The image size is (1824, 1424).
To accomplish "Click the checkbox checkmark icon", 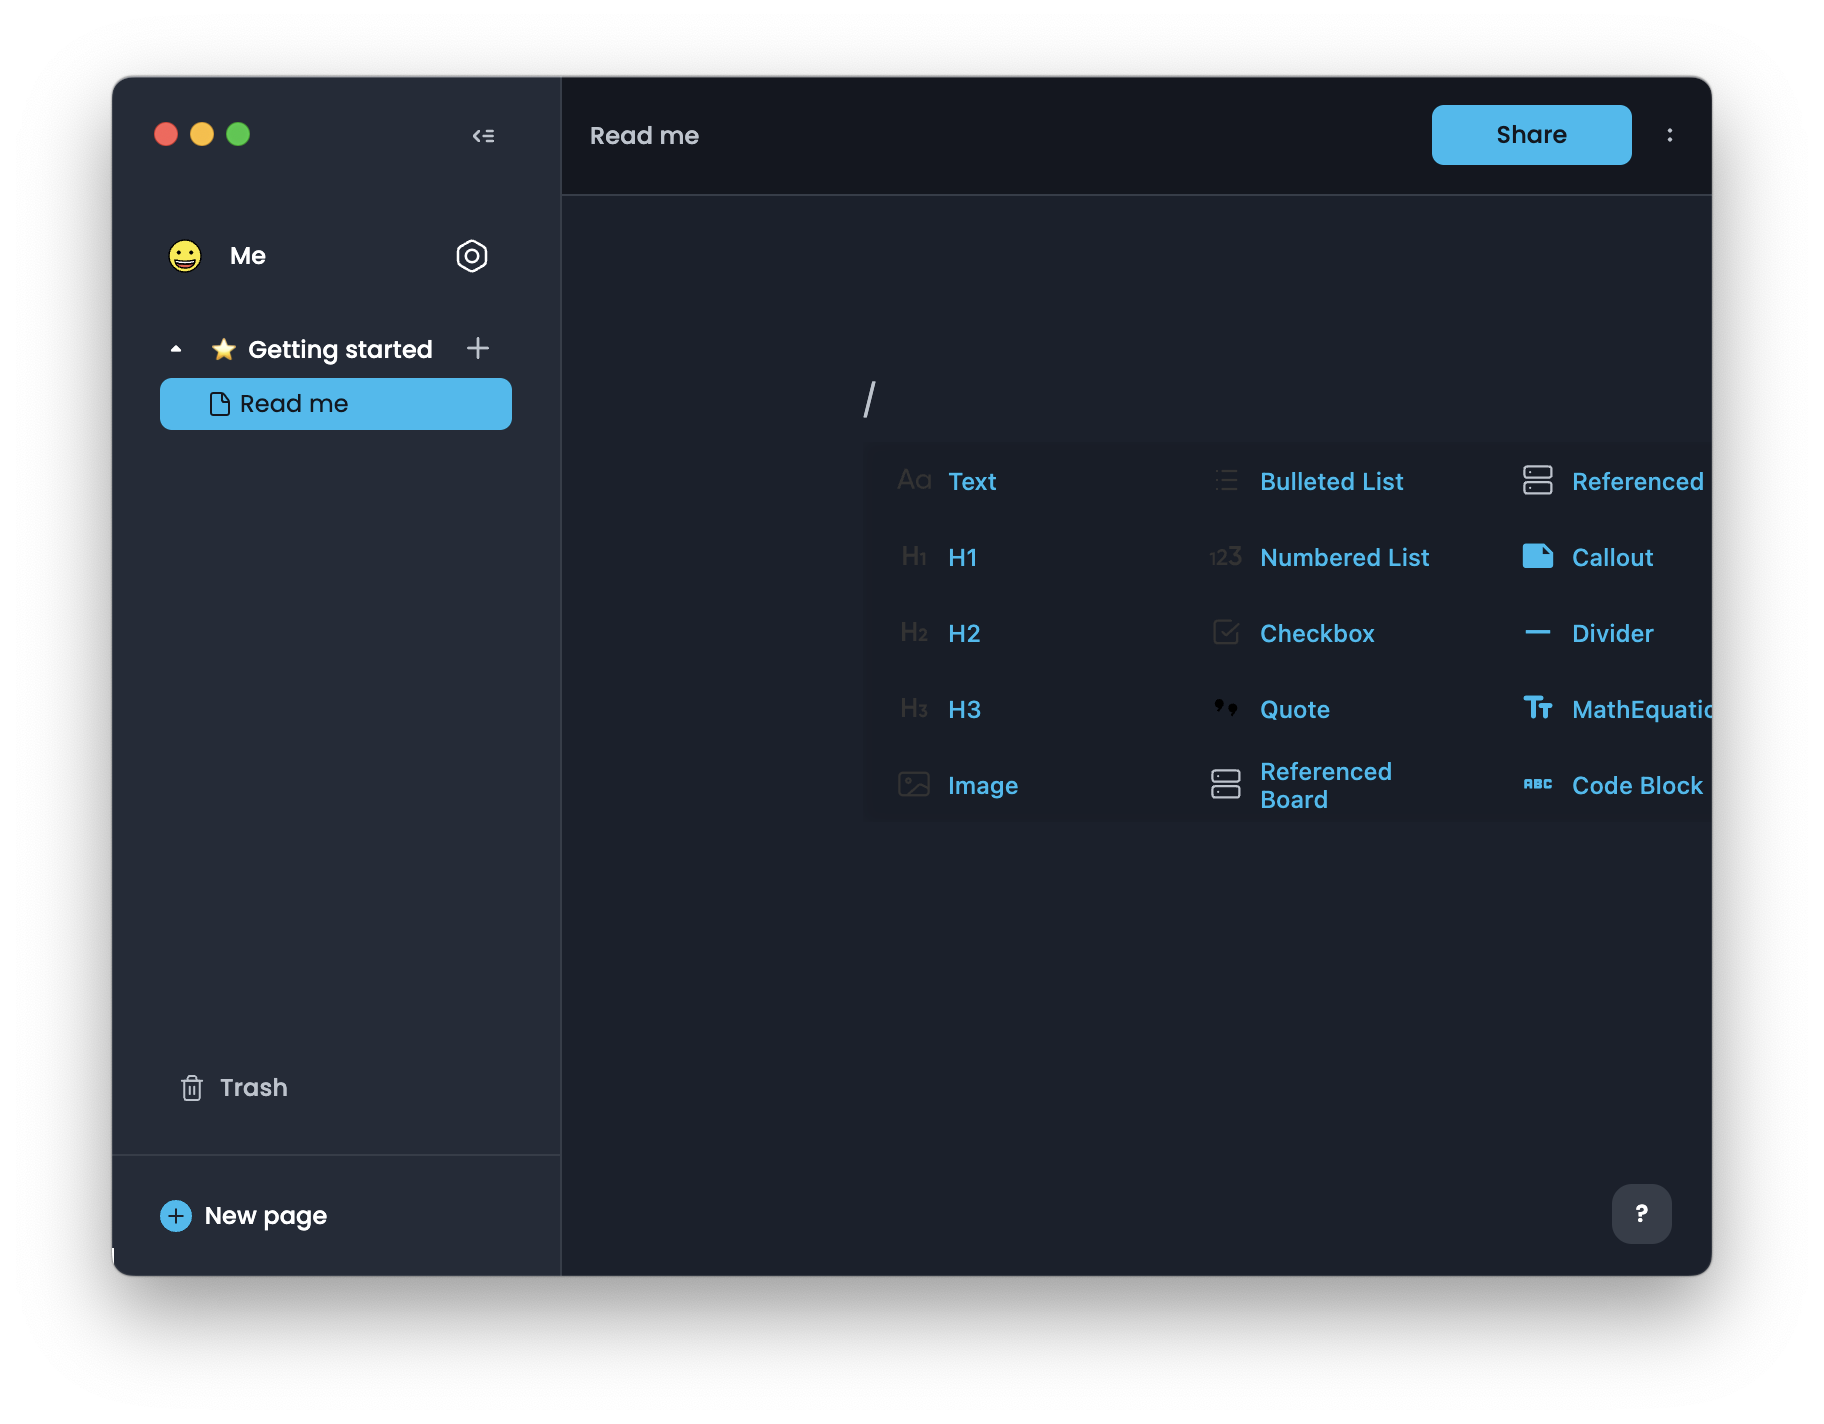I will (x=1226, y=632).
